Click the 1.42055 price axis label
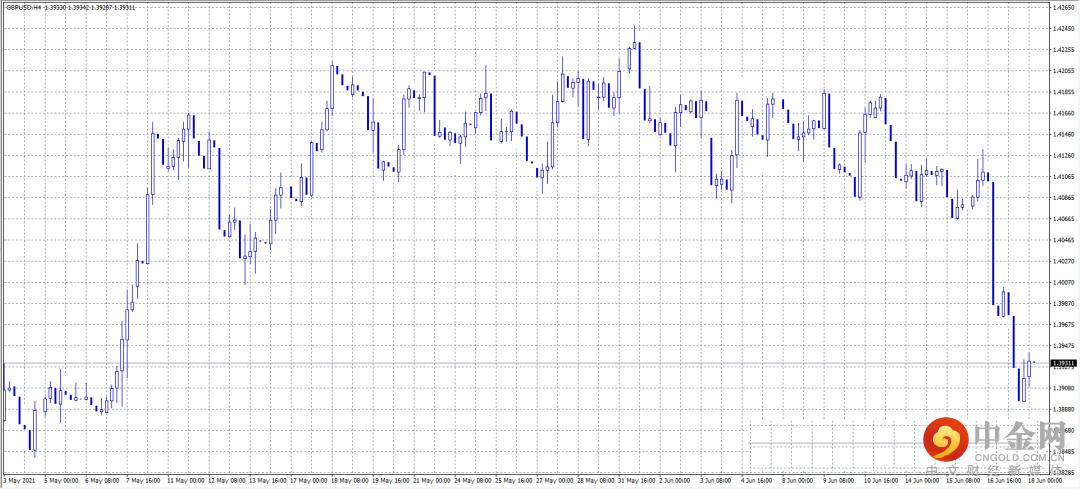This screenshot has height=489, width=1080. point(1061,70)
